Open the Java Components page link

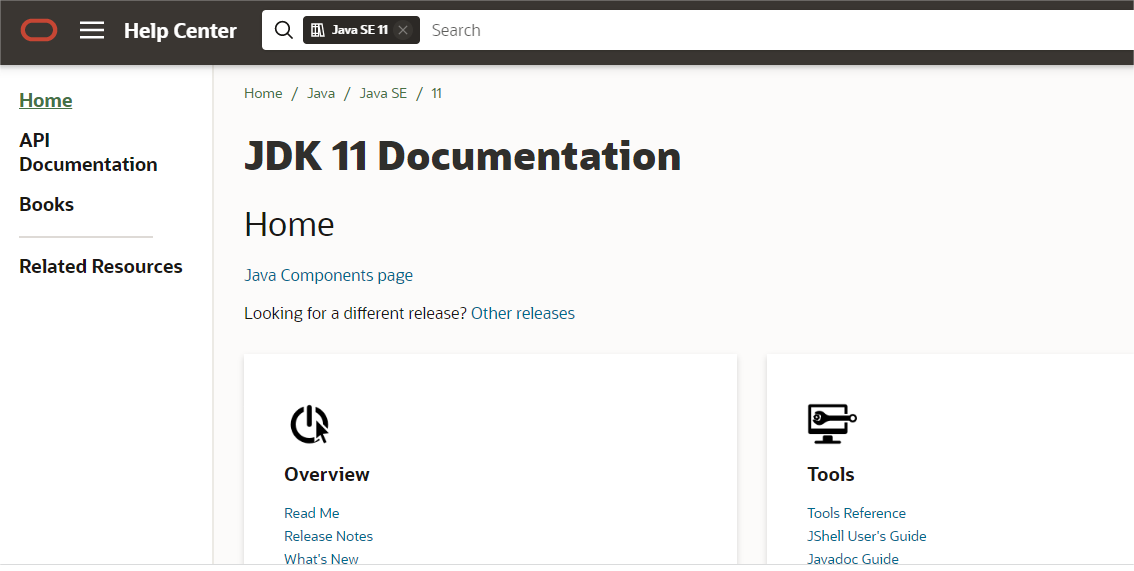[x=328, y=275]
